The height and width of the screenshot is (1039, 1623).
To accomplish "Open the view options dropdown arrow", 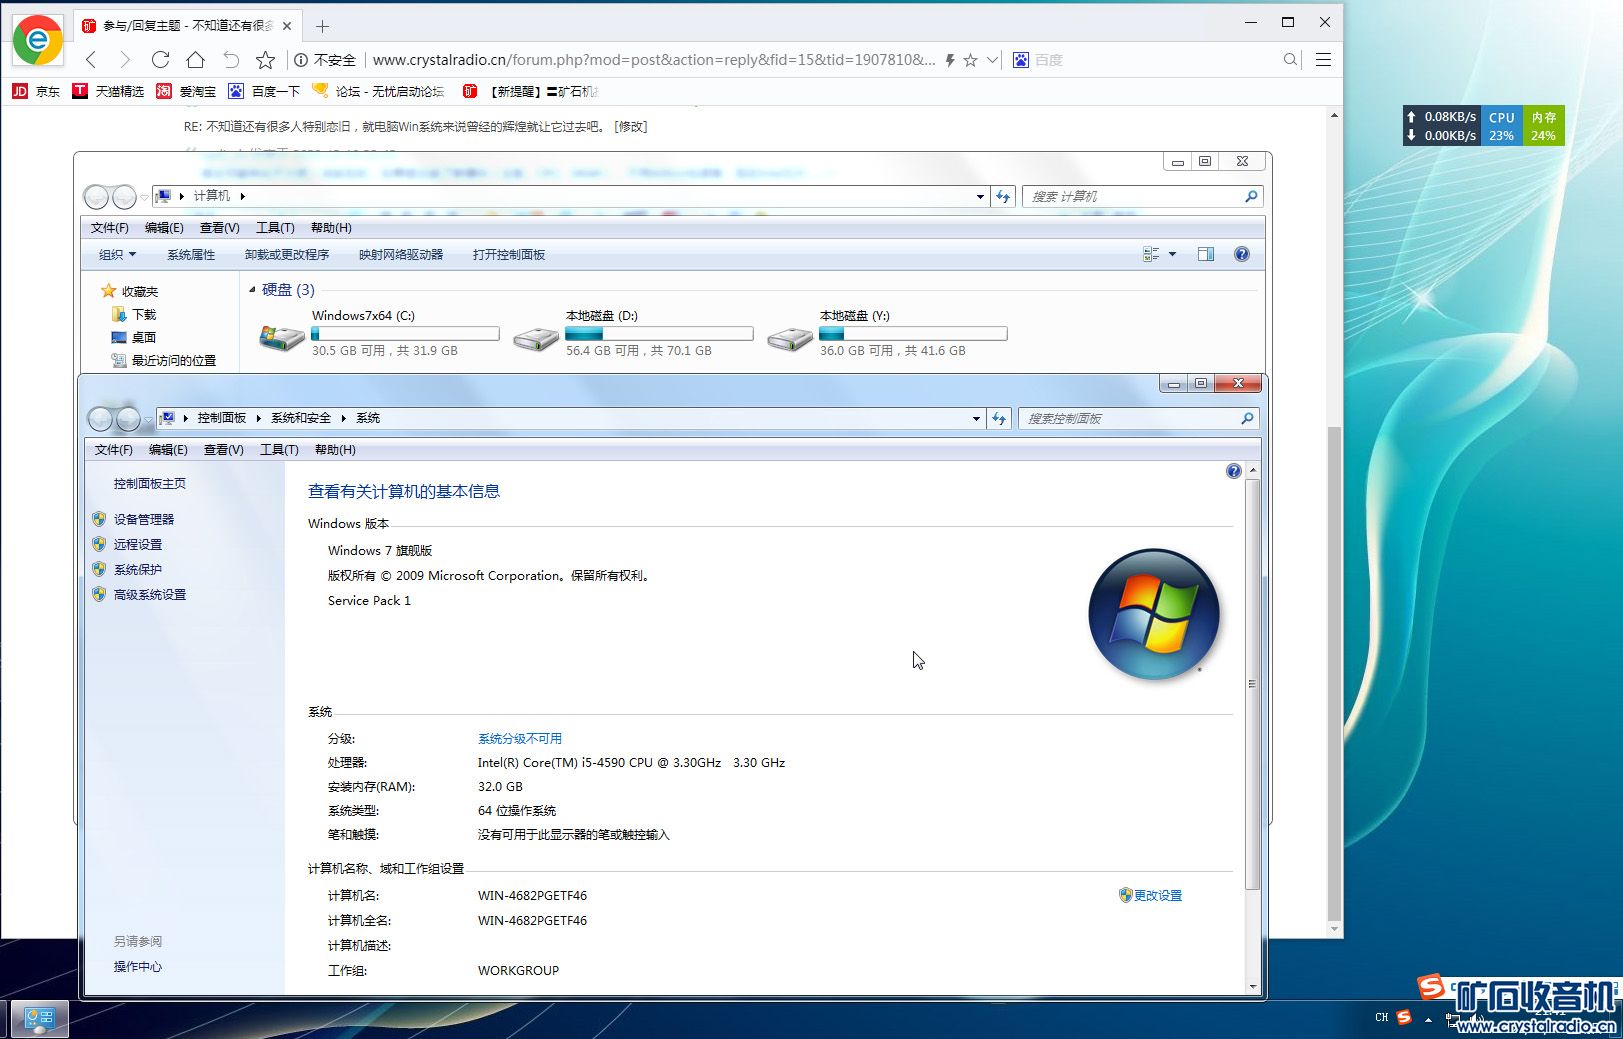I will click(x=1172, y=255).
